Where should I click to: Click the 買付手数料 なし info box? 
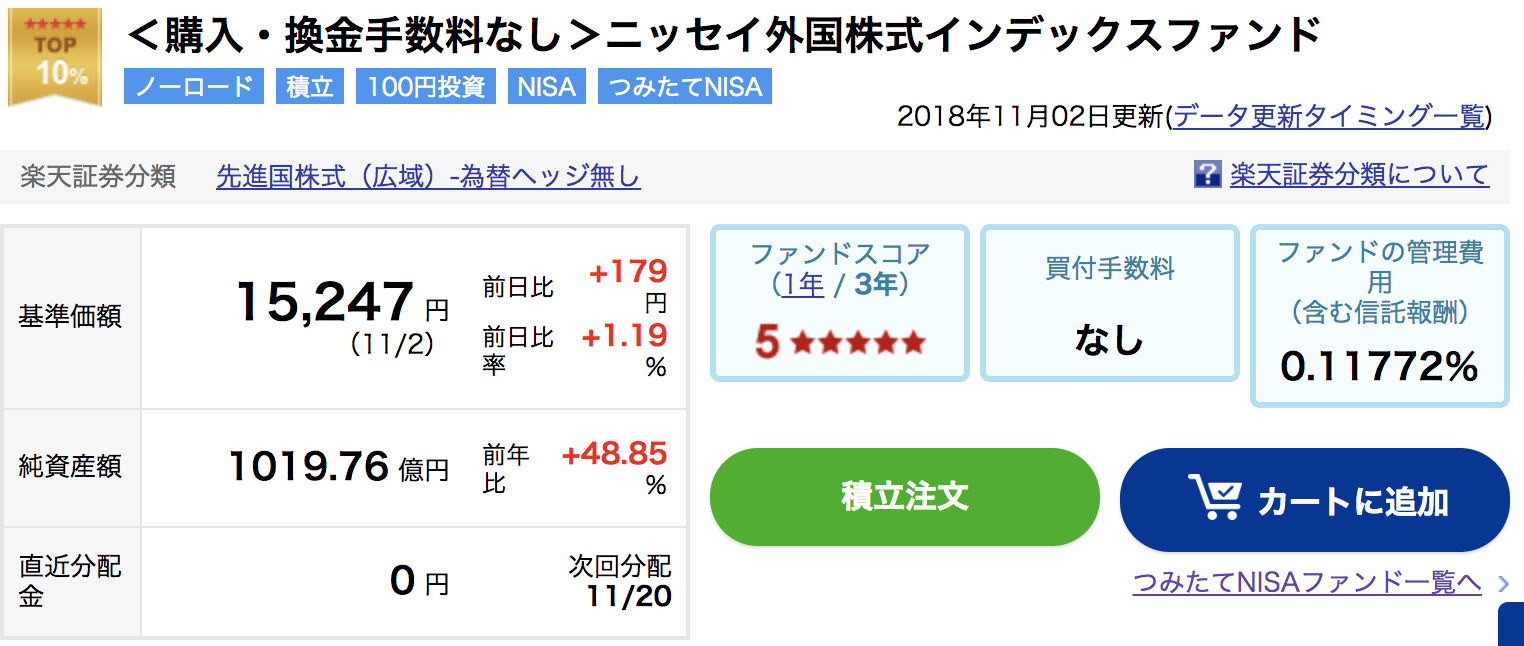(1110, 303)
